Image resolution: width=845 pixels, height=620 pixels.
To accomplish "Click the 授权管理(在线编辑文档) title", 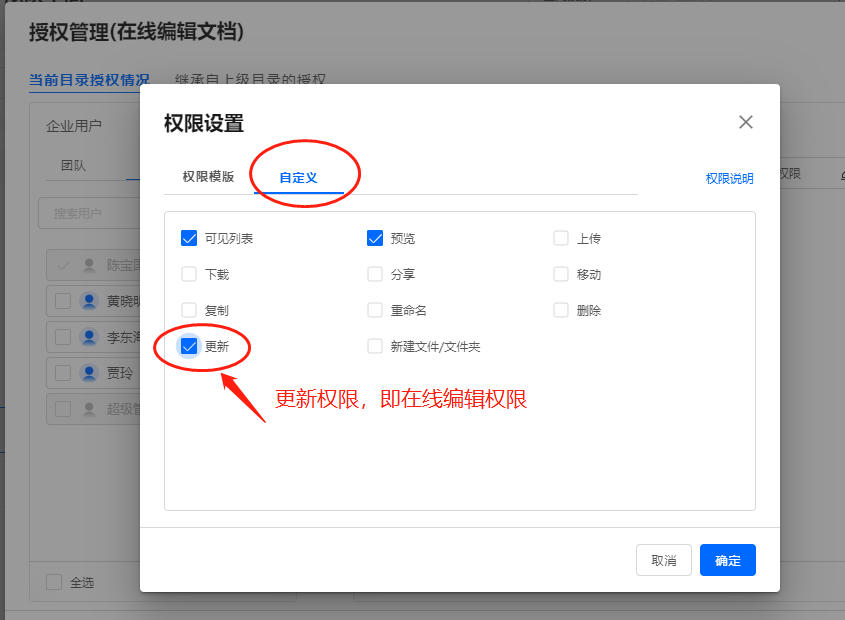I will pos(136,32).
